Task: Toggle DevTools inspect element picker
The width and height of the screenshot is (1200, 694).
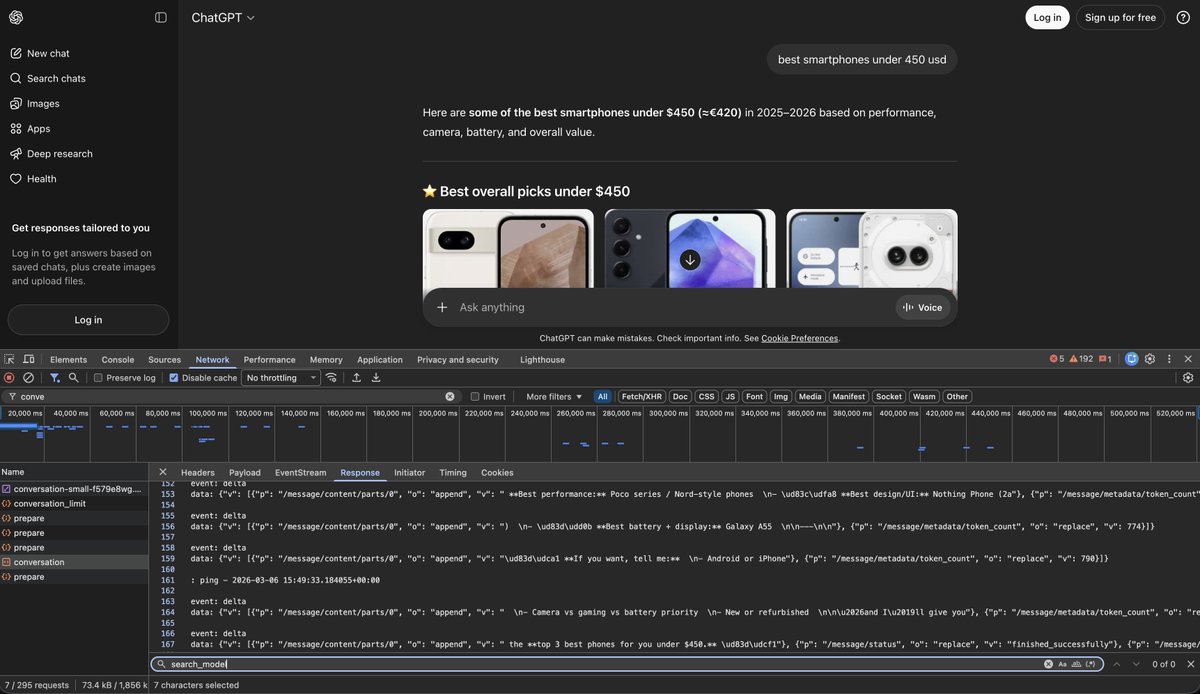Action: click(x=10, y=359)
